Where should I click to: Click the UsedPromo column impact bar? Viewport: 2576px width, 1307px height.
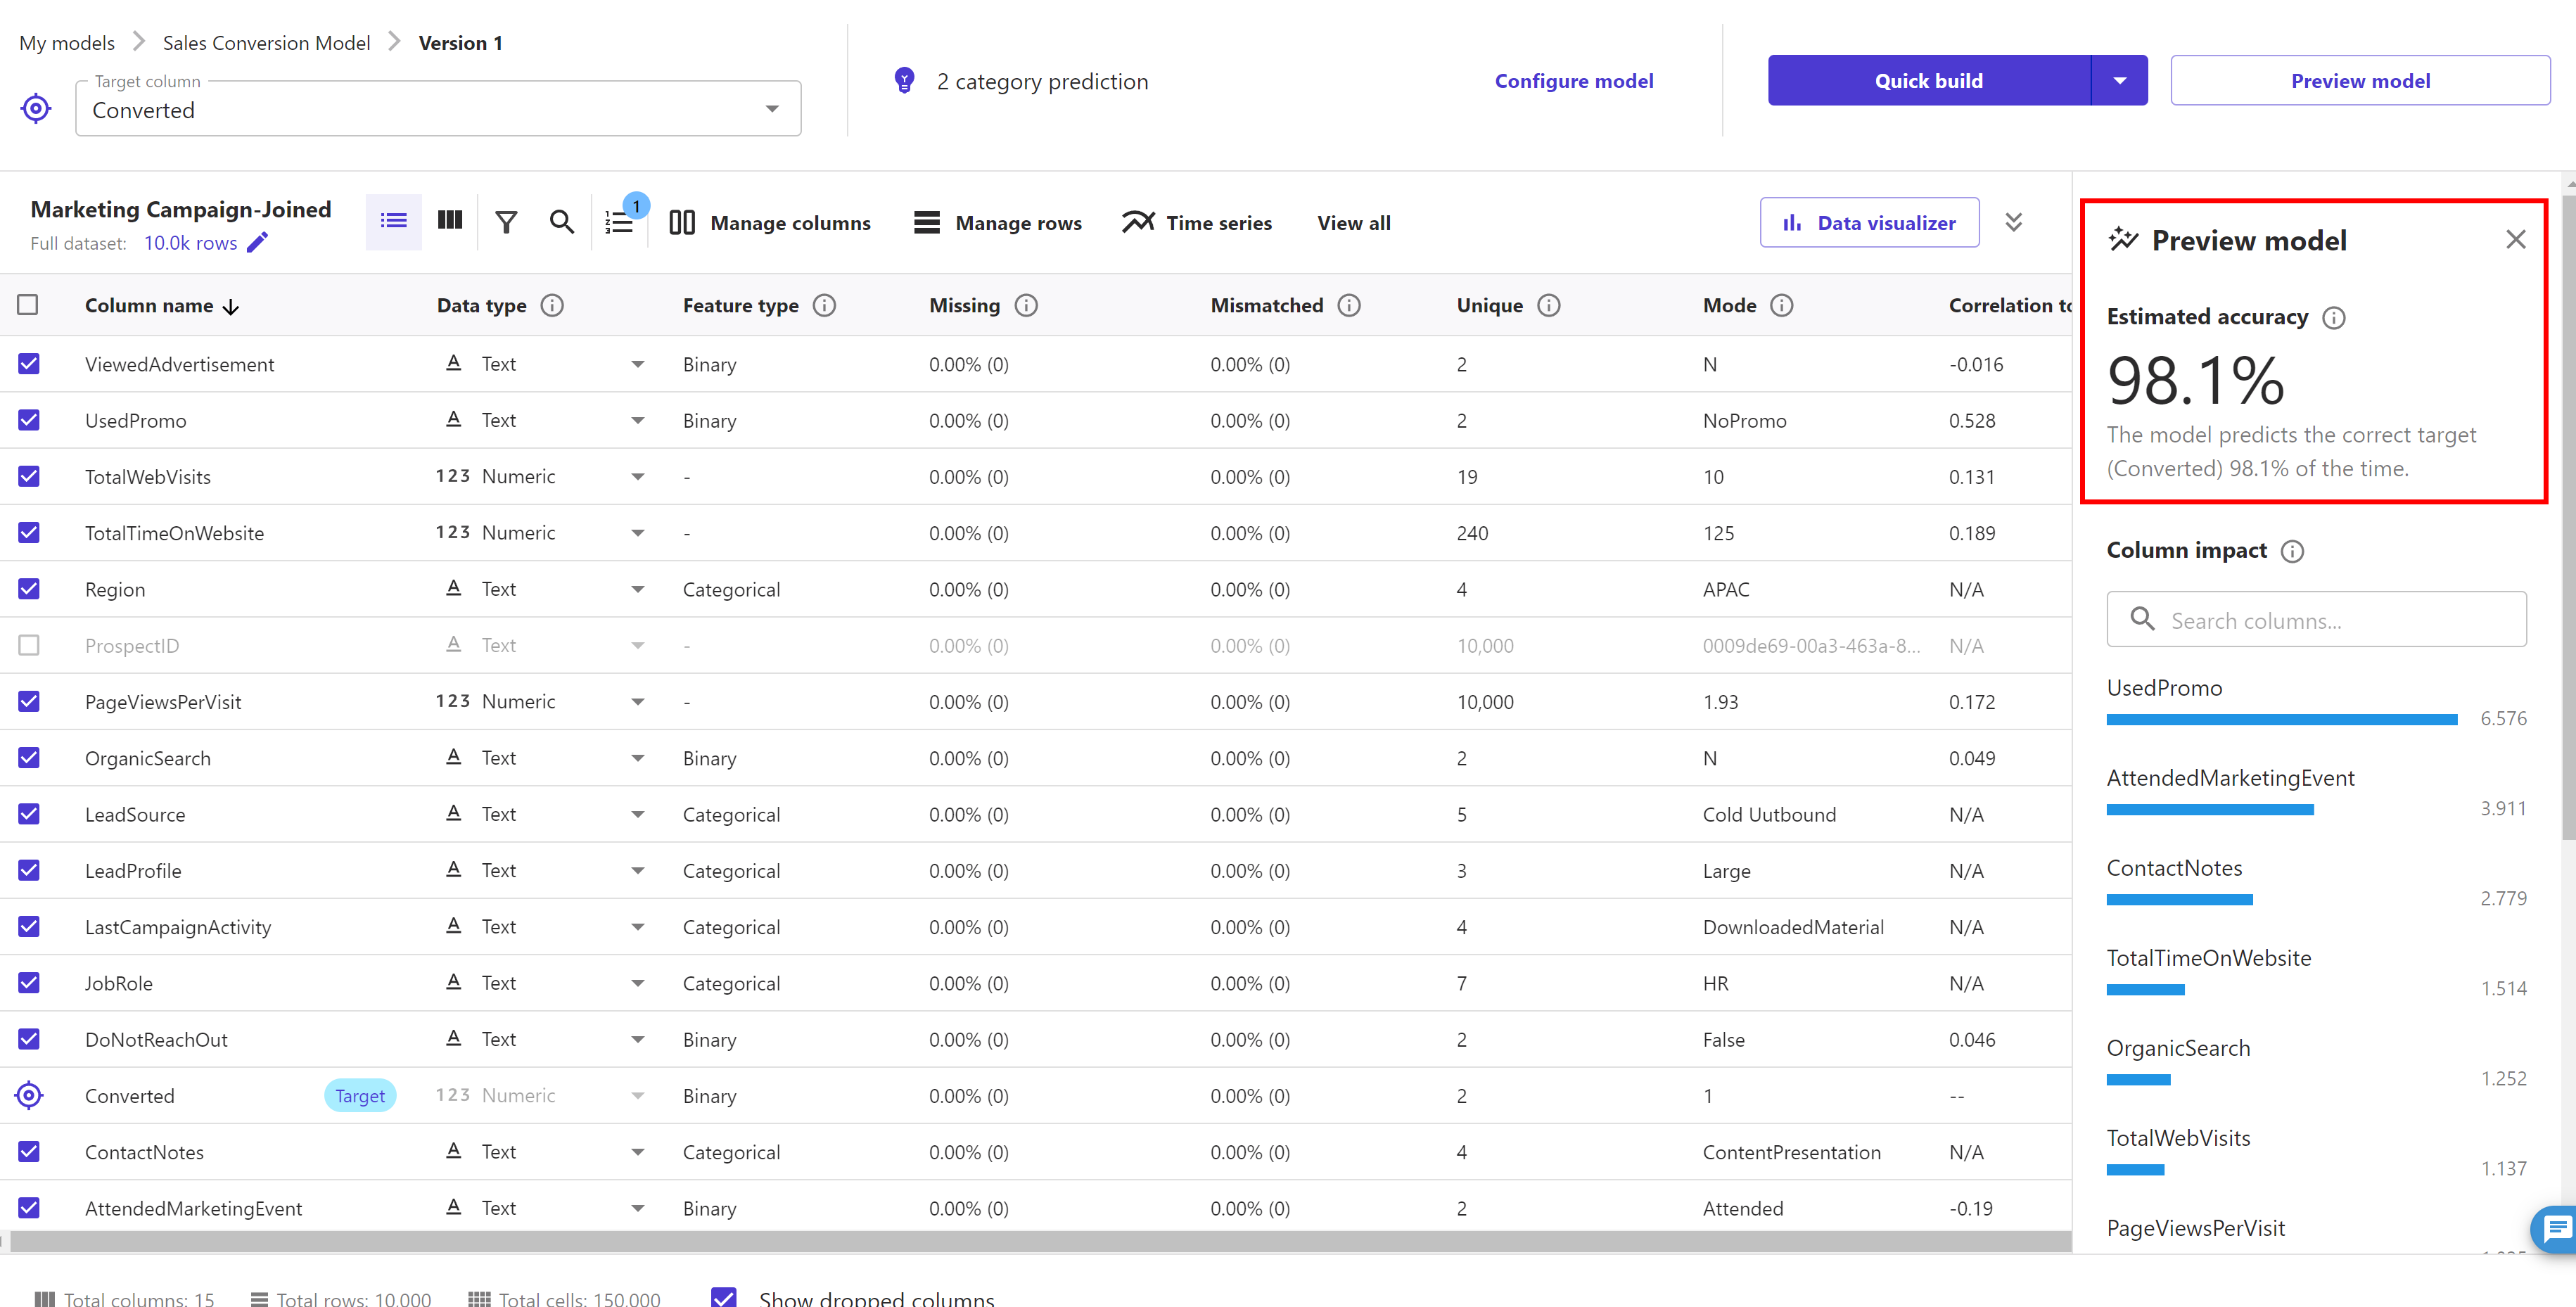2281,719
